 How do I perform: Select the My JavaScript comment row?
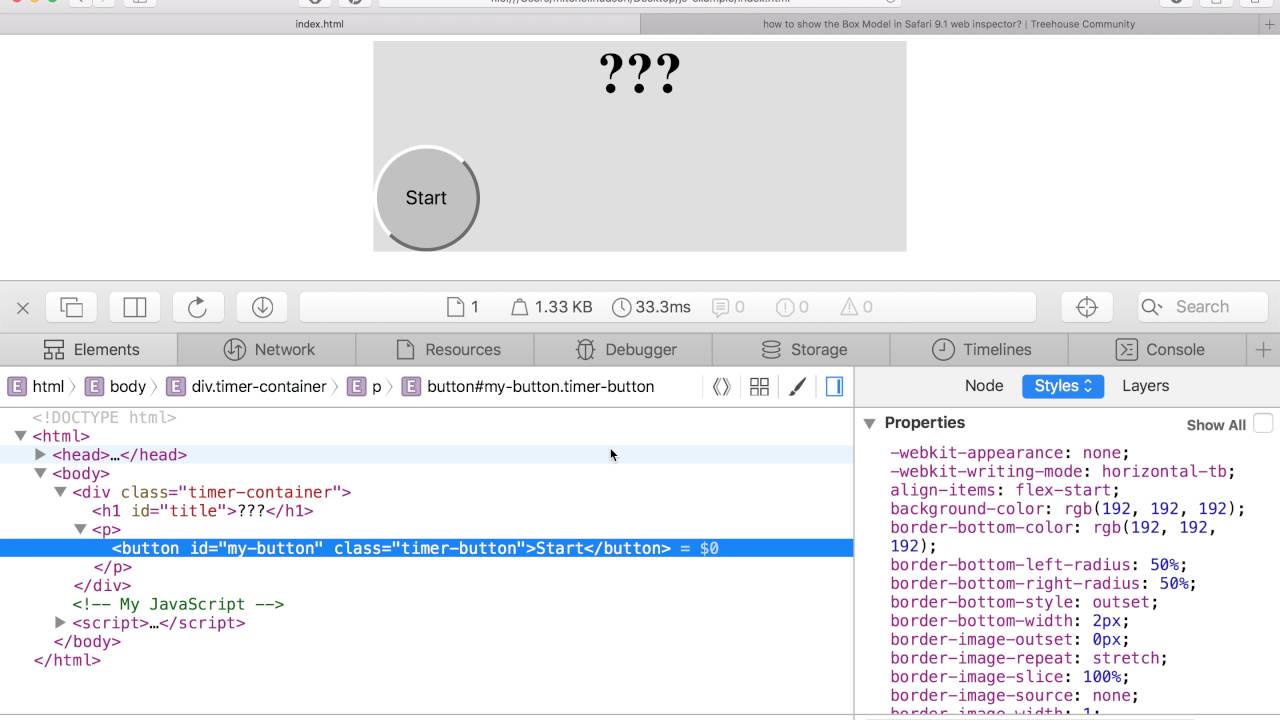(178, 604)
